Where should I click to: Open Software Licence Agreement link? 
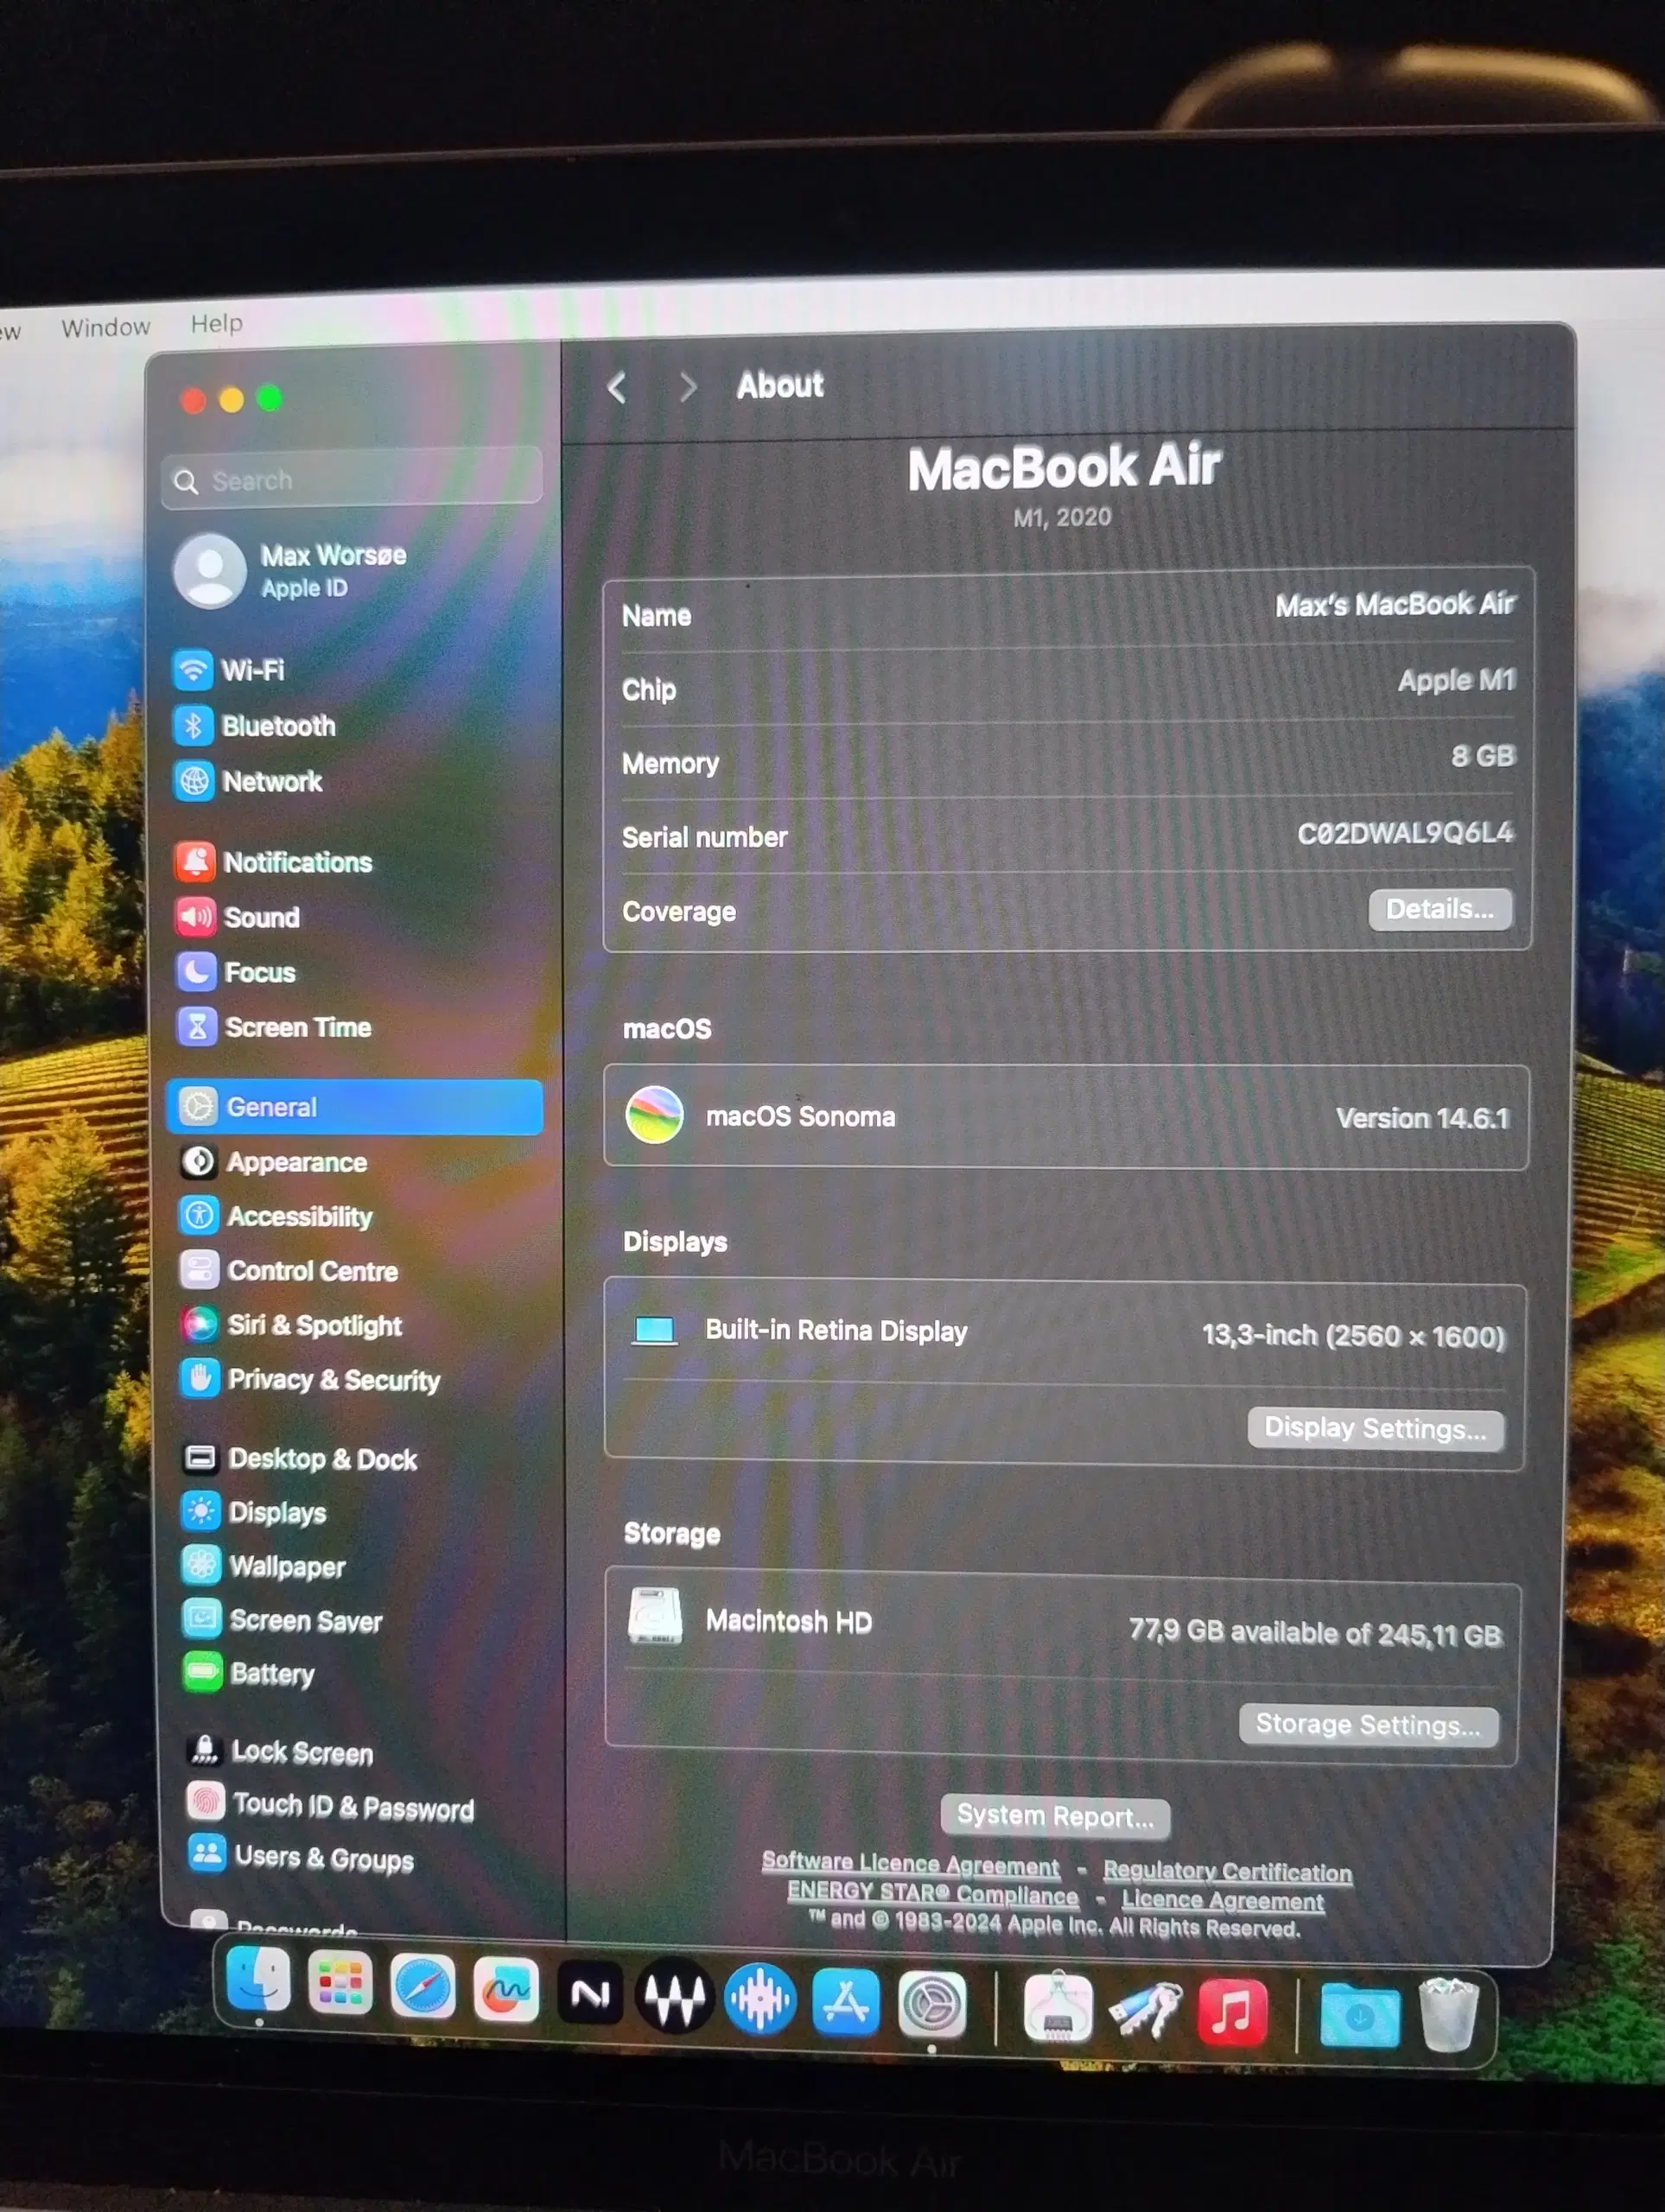[910, 1864]
